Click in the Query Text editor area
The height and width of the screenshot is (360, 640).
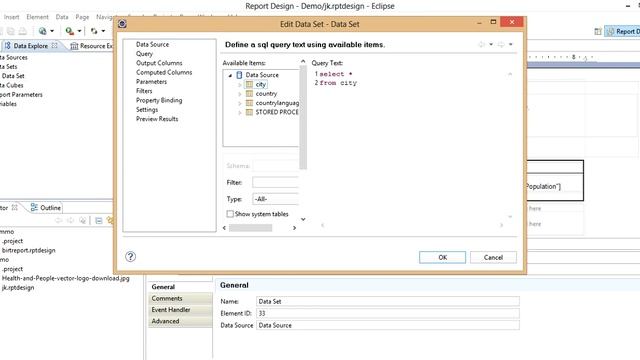click(x=410, y=147)
